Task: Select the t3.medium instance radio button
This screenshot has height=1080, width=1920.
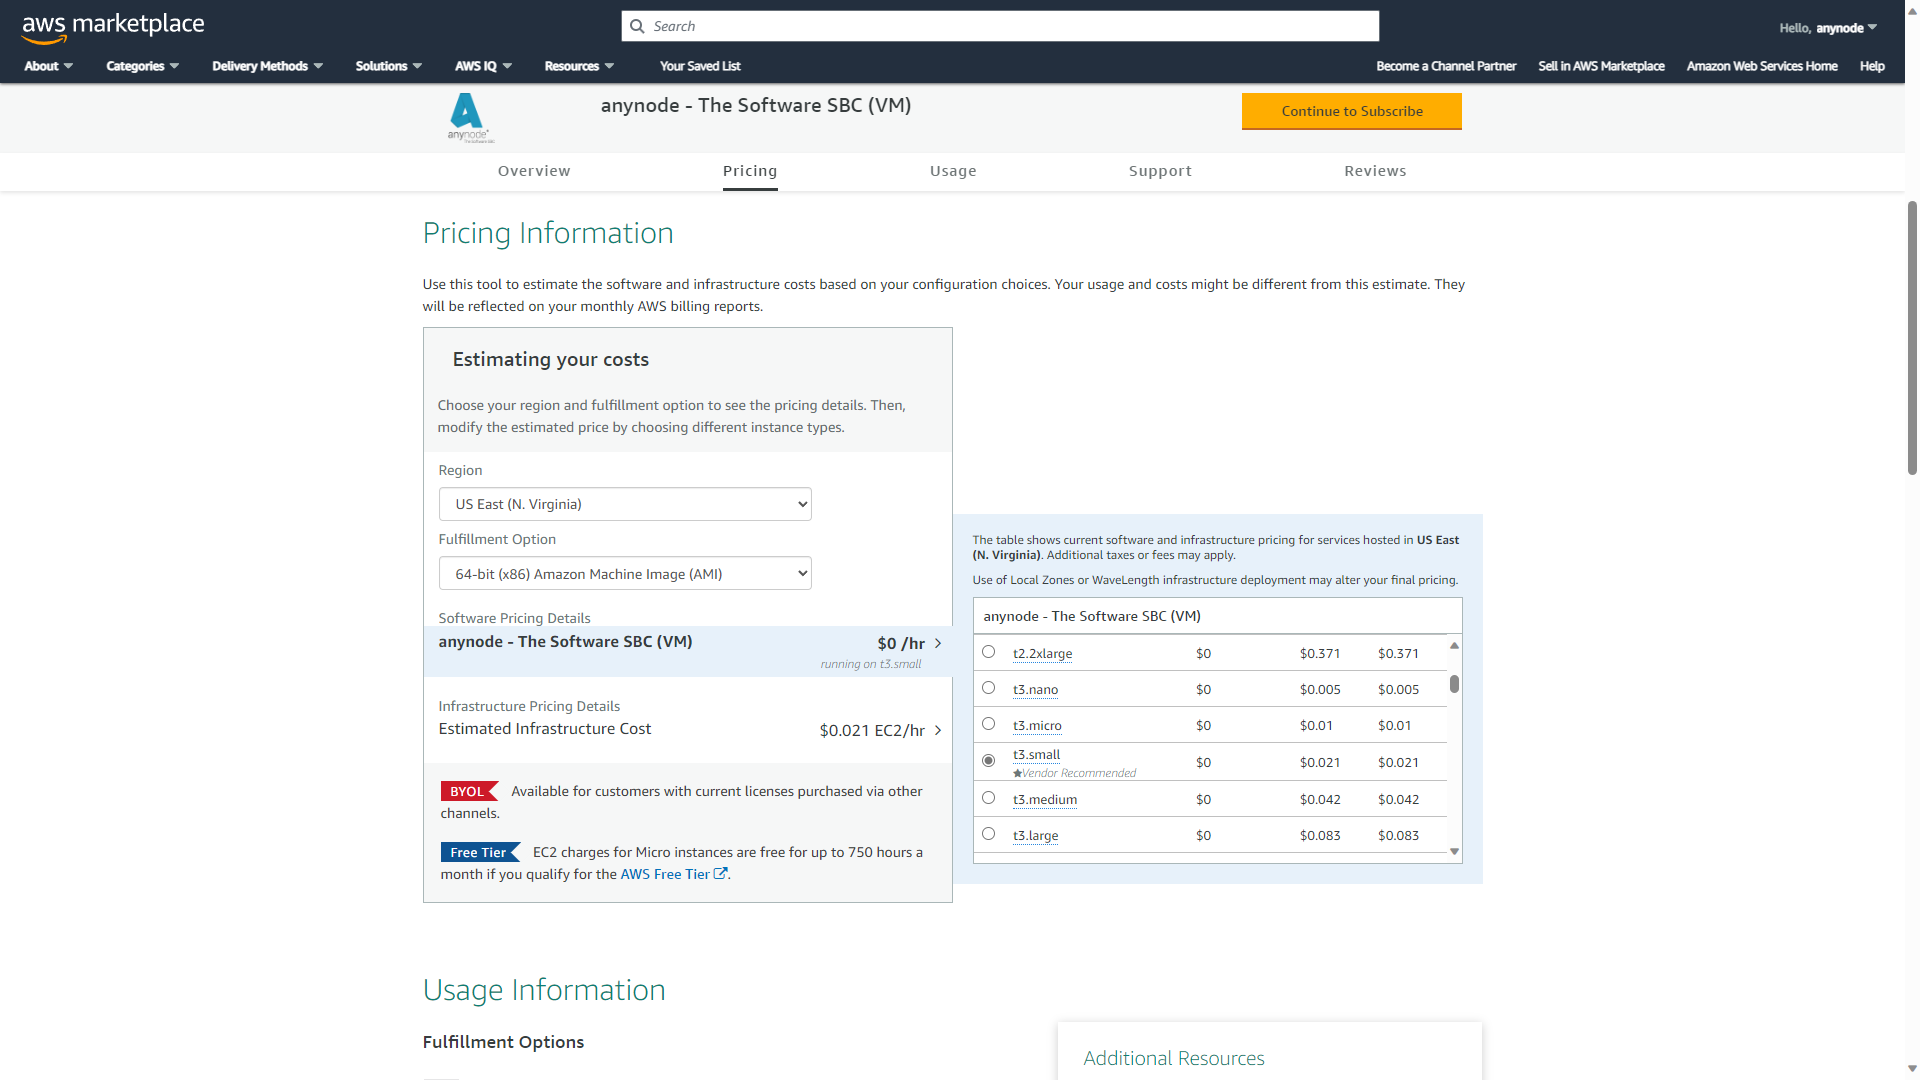Action: tap(988, 798)
